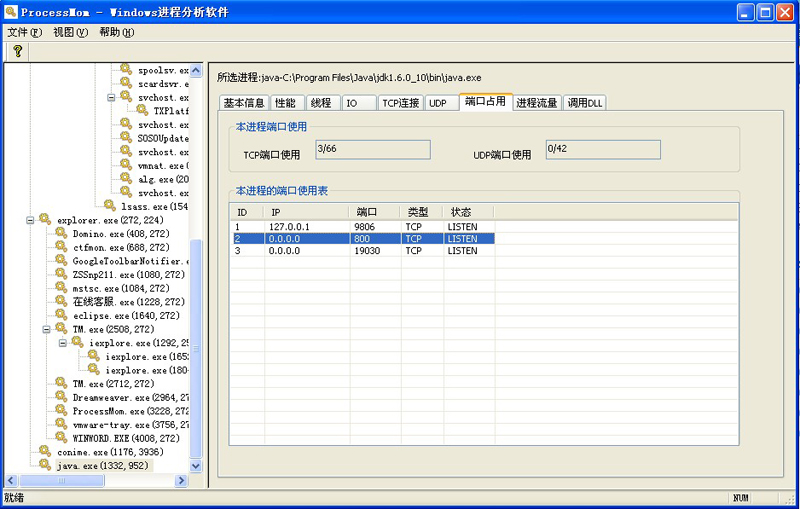
Task: Select the eclipse.exe process icon
Action: point(61,315)
